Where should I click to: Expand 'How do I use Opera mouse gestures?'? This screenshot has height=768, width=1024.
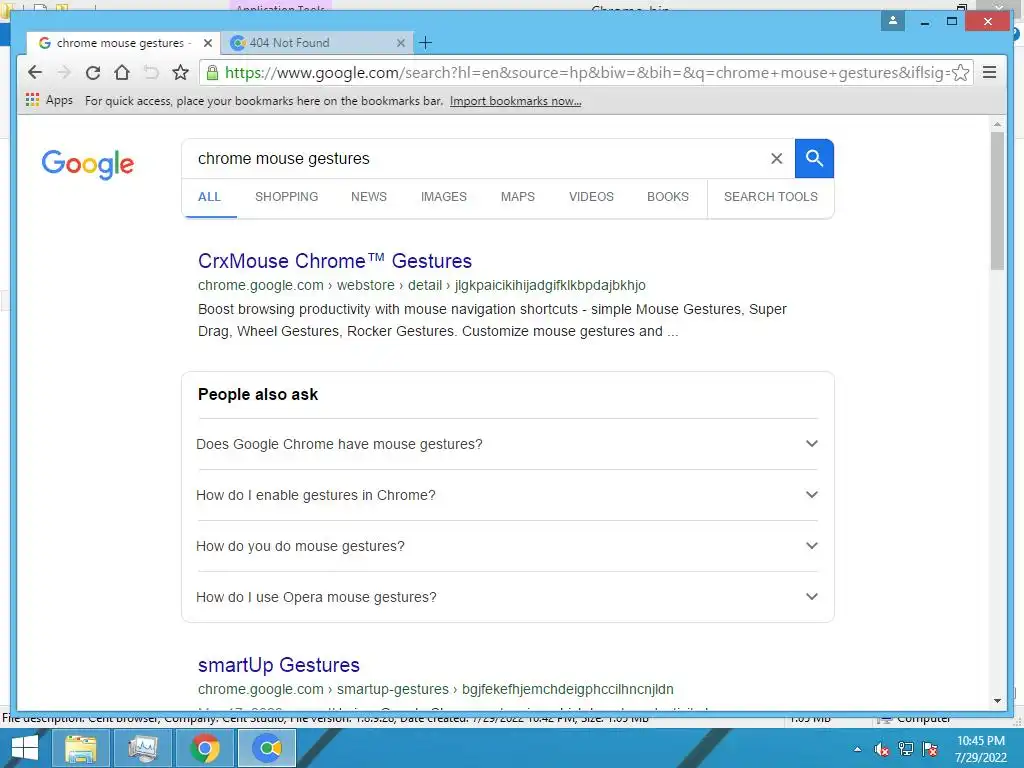[507, 597]
